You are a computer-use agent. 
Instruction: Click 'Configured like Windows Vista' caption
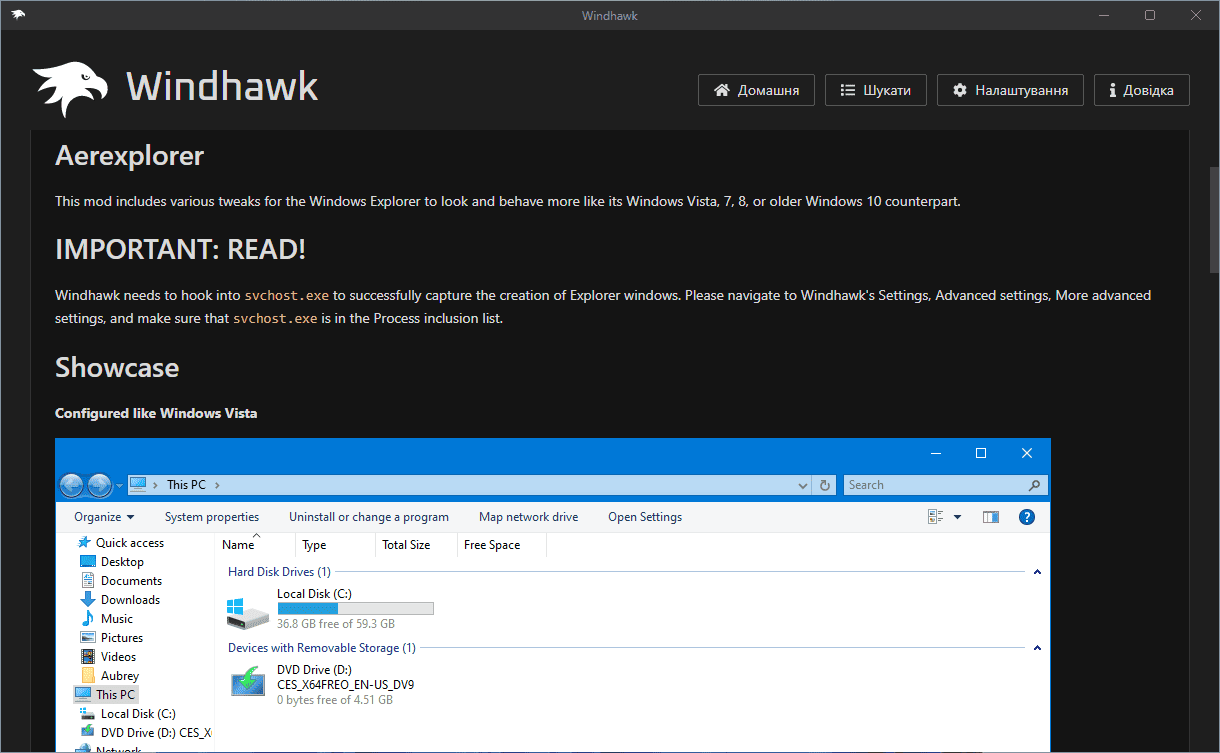(x=156, y=413)
